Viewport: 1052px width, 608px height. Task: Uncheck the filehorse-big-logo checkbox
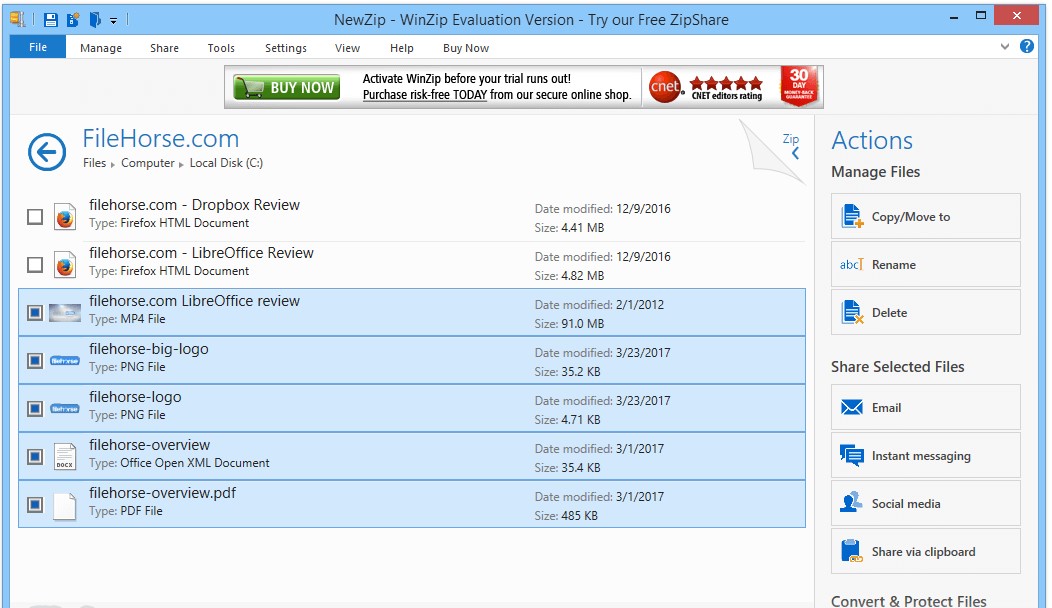coord(35,361)
